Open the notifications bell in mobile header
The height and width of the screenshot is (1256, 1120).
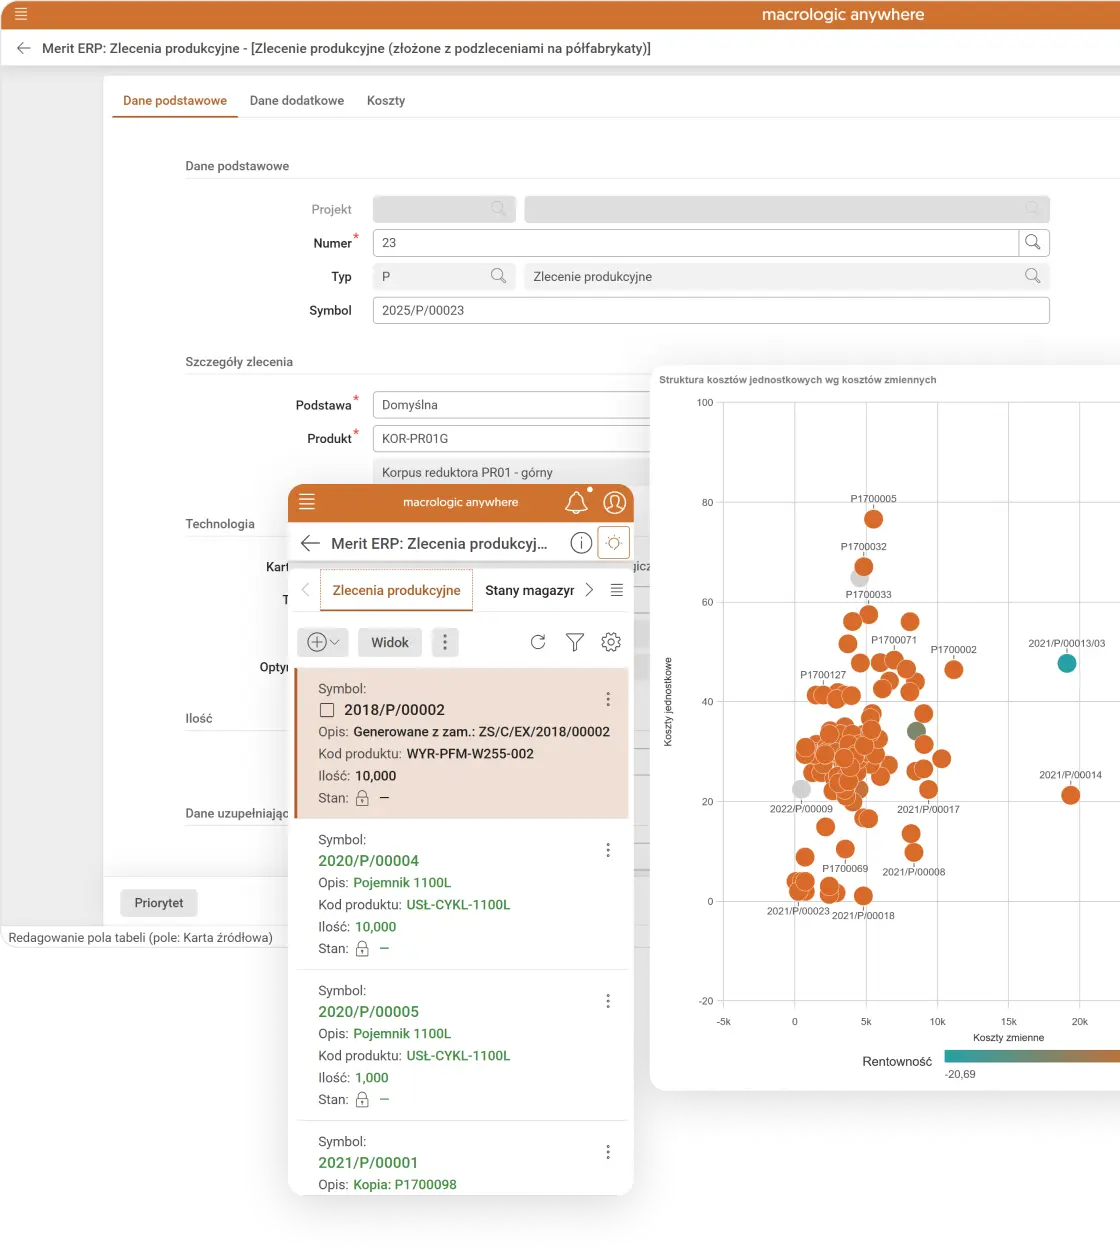[x=576, y=503]
